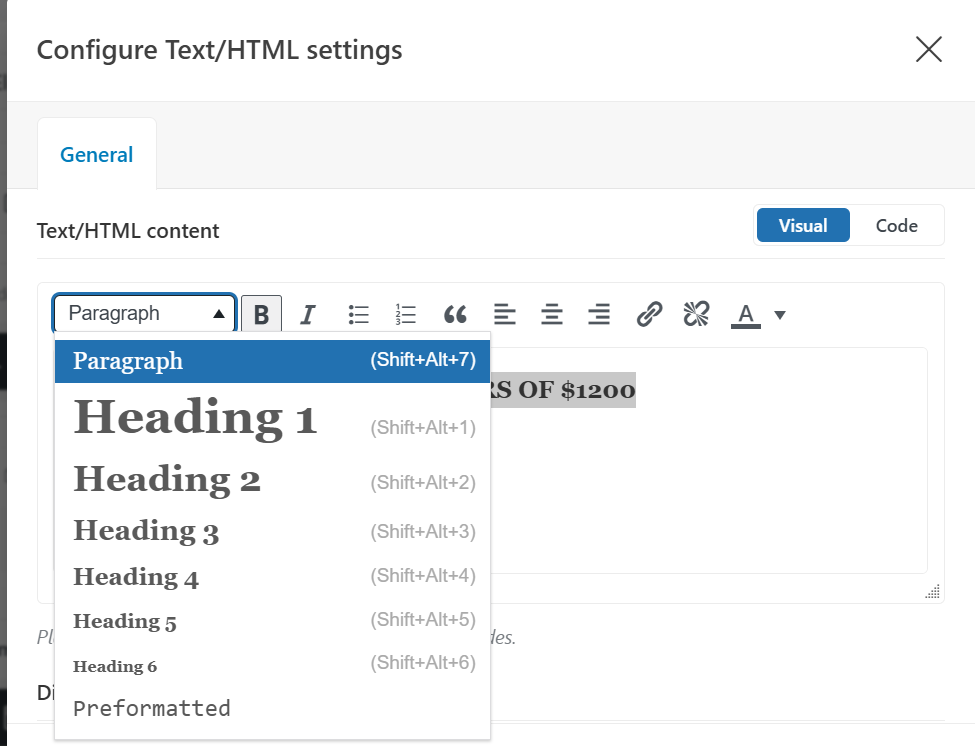
Task: Toggle bold formatting button
Action: click(x=261, y=315)
